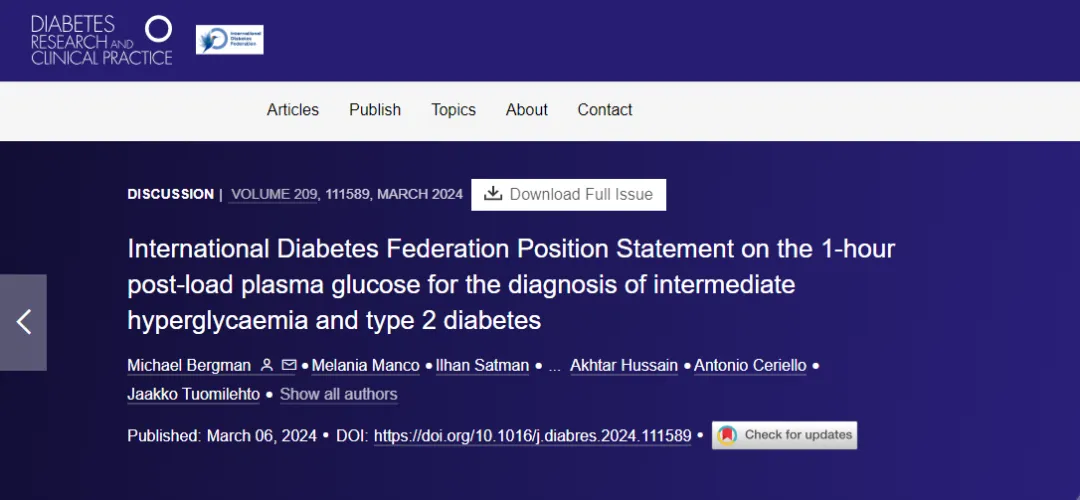
Task: Open the Contact menu item
Action: point(604,110)
